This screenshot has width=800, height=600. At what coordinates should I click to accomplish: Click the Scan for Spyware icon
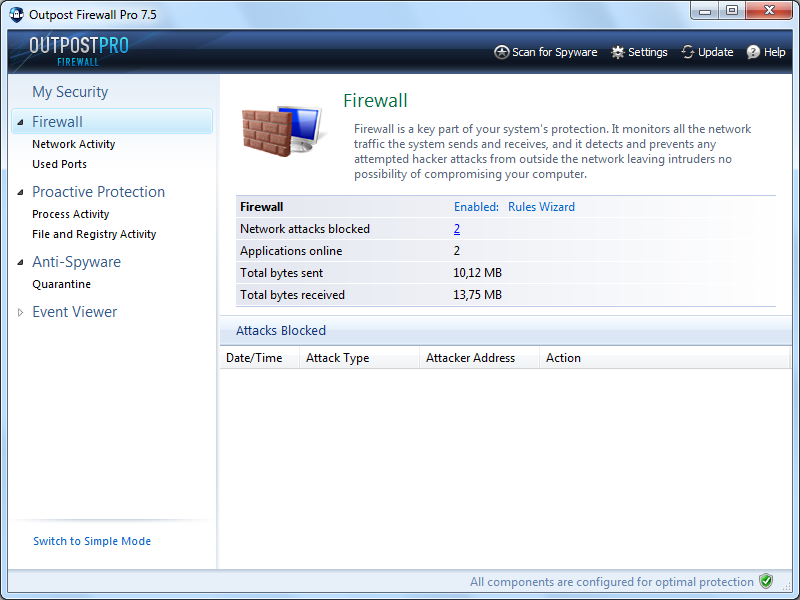502,52
